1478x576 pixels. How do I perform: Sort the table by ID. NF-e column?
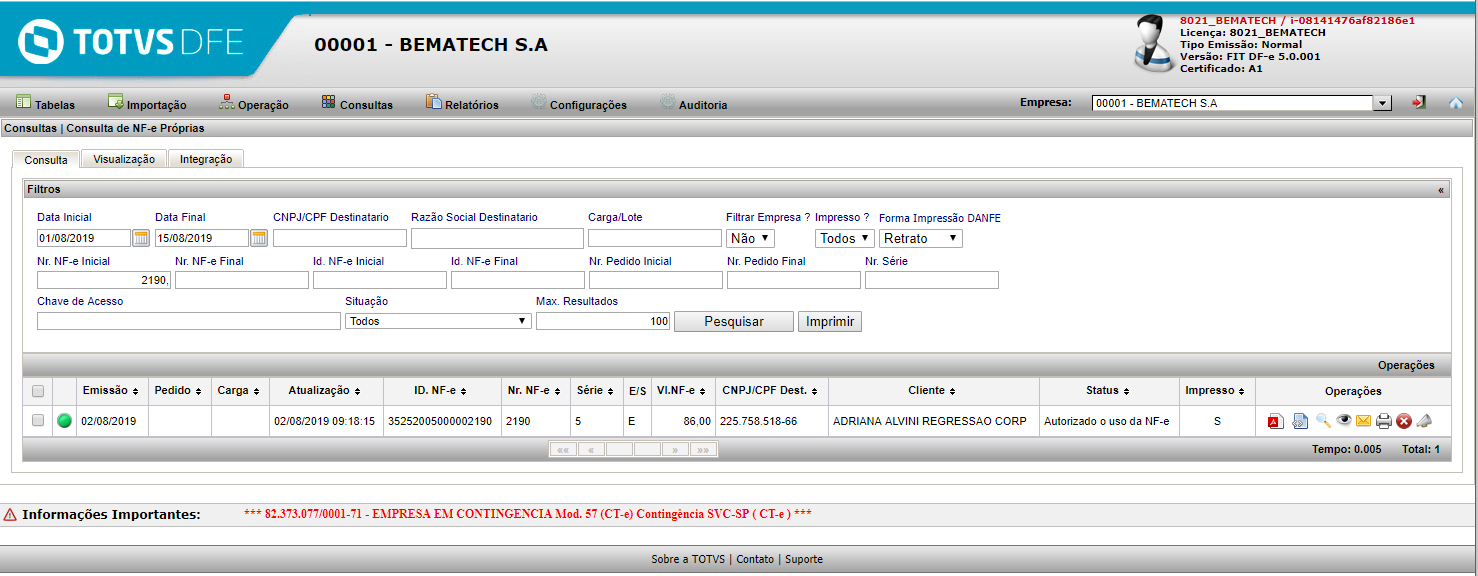(441, 391)
